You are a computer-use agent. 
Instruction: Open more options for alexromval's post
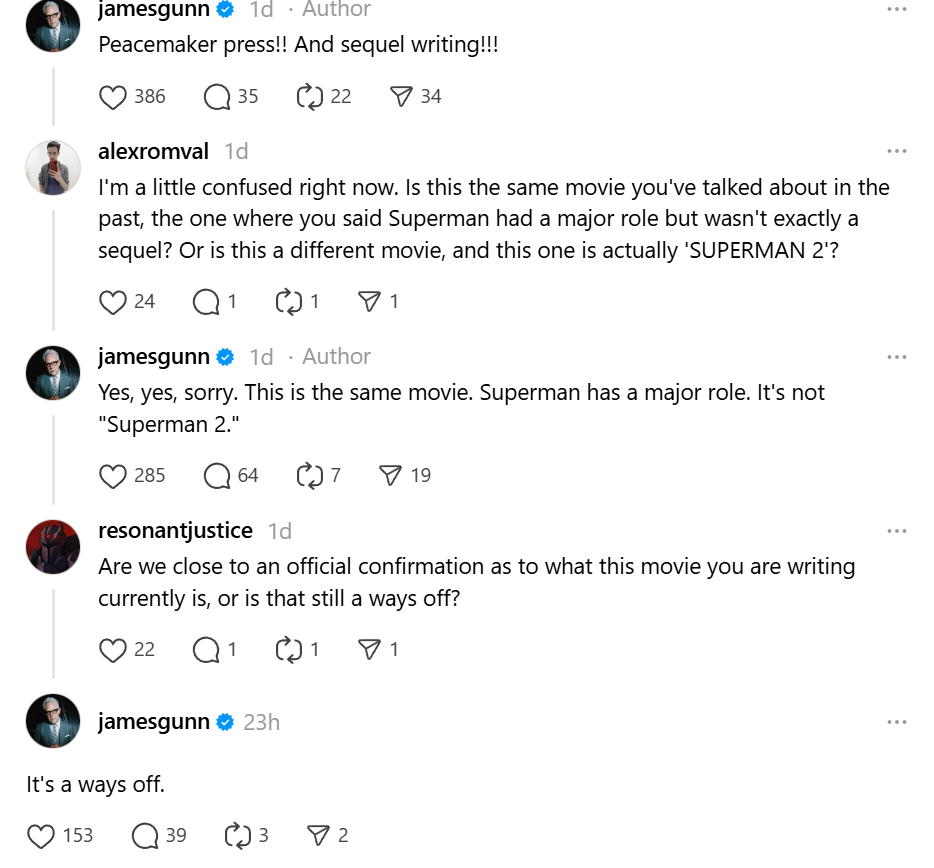pyautogui.click(x=896, y=152)
